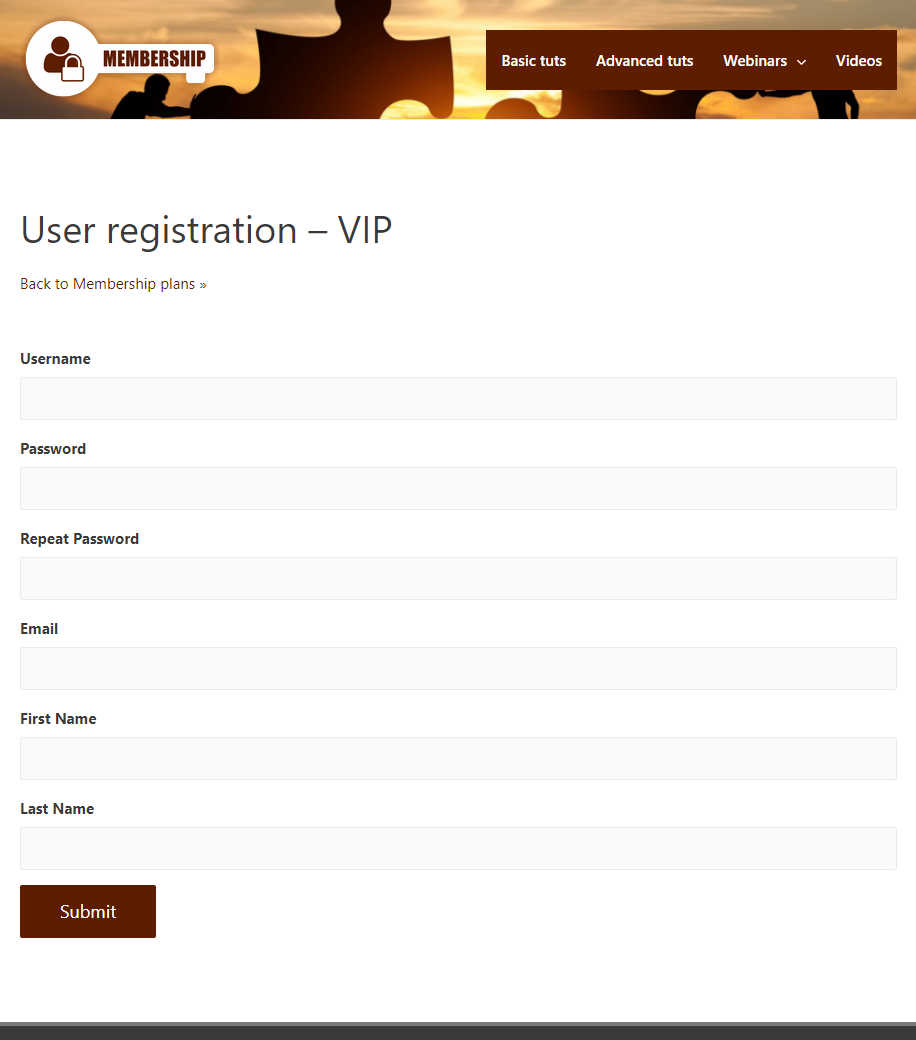Follow the Back to Membership plans link
Screen dimensions: 916x1040
tap(113, 284)
